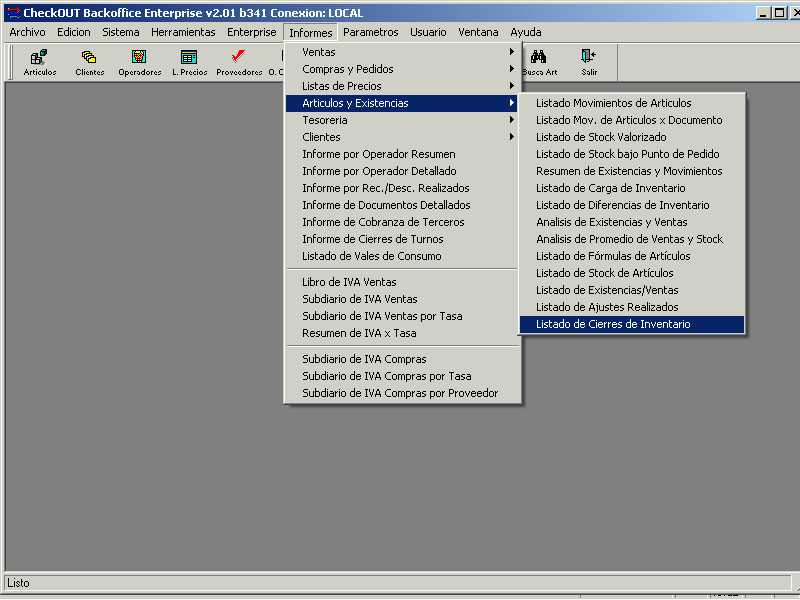Screen dimensions: 800x600
Task: Open Informe de Cierres de Turnos
Action: click(402, 239)
